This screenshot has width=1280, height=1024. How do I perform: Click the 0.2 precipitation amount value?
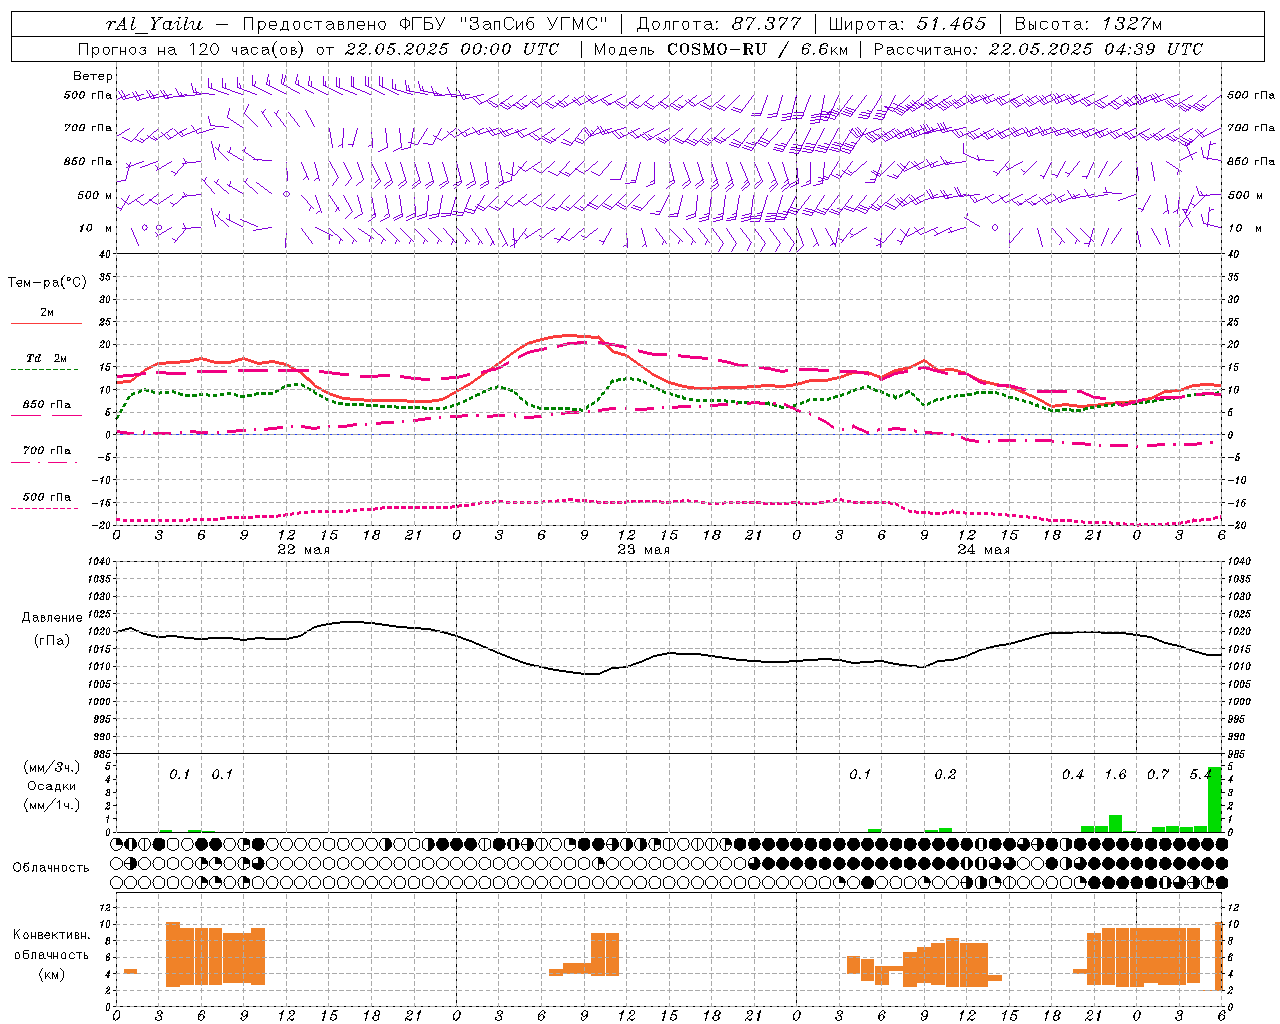pyautogui.click(x=945, y=775)
